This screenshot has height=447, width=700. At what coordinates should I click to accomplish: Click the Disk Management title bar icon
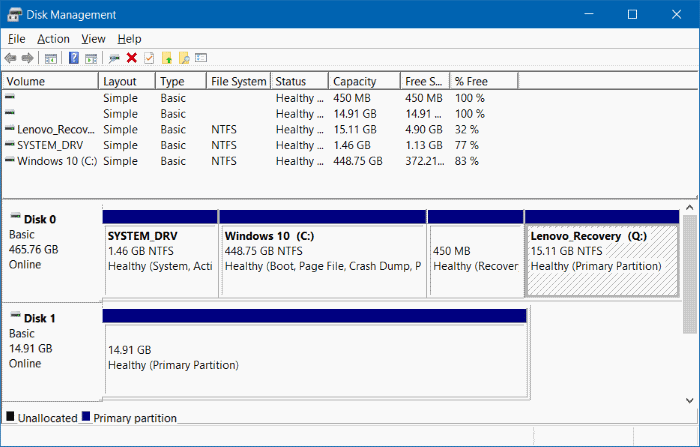(x=14, y=15)
